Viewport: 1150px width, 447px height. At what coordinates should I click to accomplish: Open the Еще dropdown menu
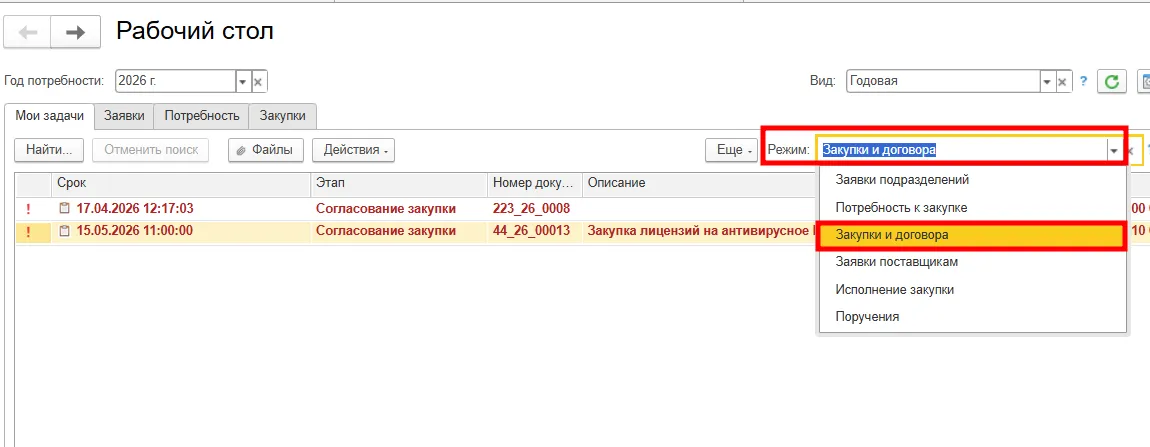[x=732, y=150]
